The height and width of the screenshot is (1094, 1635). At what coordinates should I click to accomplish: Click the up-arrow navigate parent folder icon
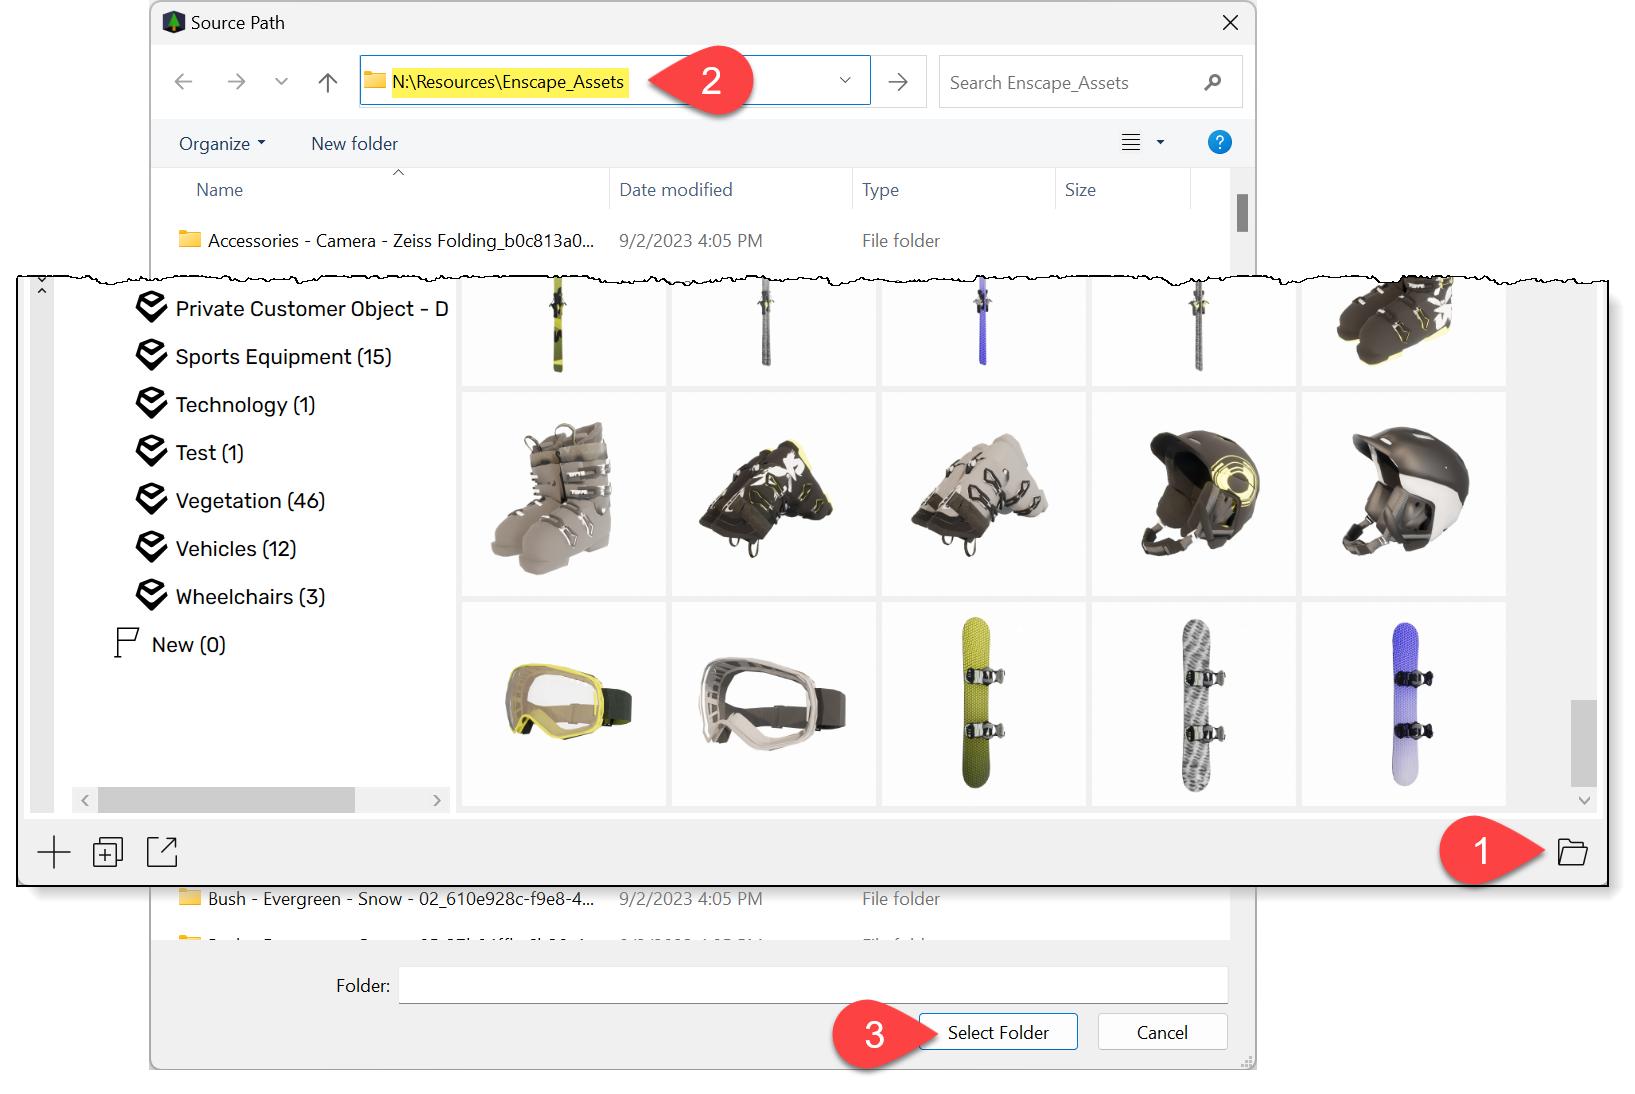pos(327,81)
